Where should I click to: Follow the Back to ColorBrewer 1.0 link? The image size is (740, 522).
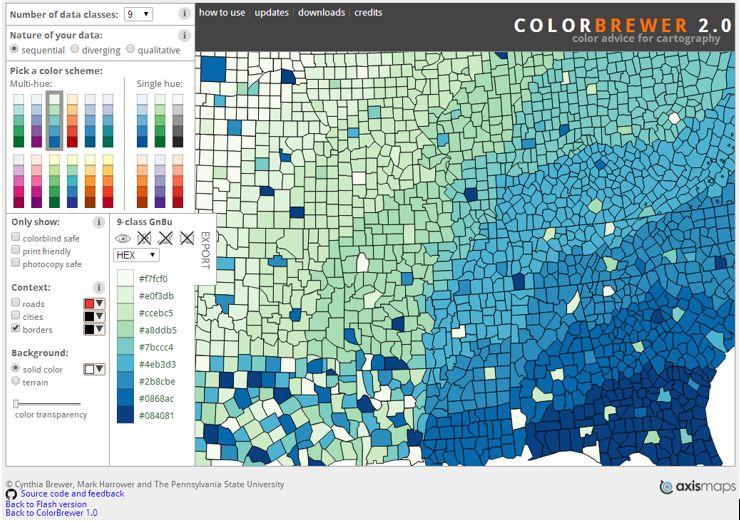(51, 513)
